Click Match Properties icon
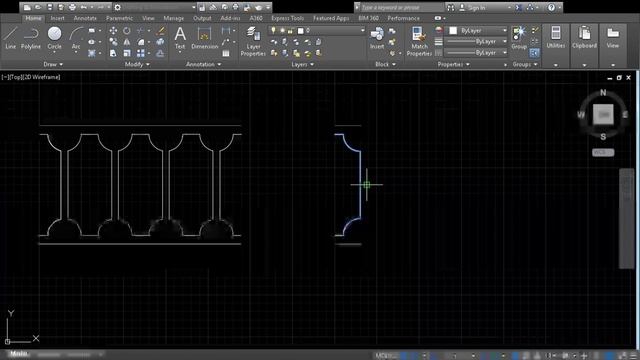The height and width of the screenshot is (360, 640). 419,41
